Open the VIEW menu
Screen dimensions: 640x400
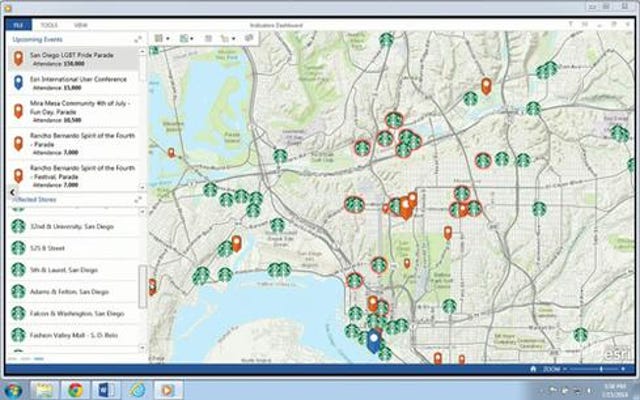click(80, 25)
